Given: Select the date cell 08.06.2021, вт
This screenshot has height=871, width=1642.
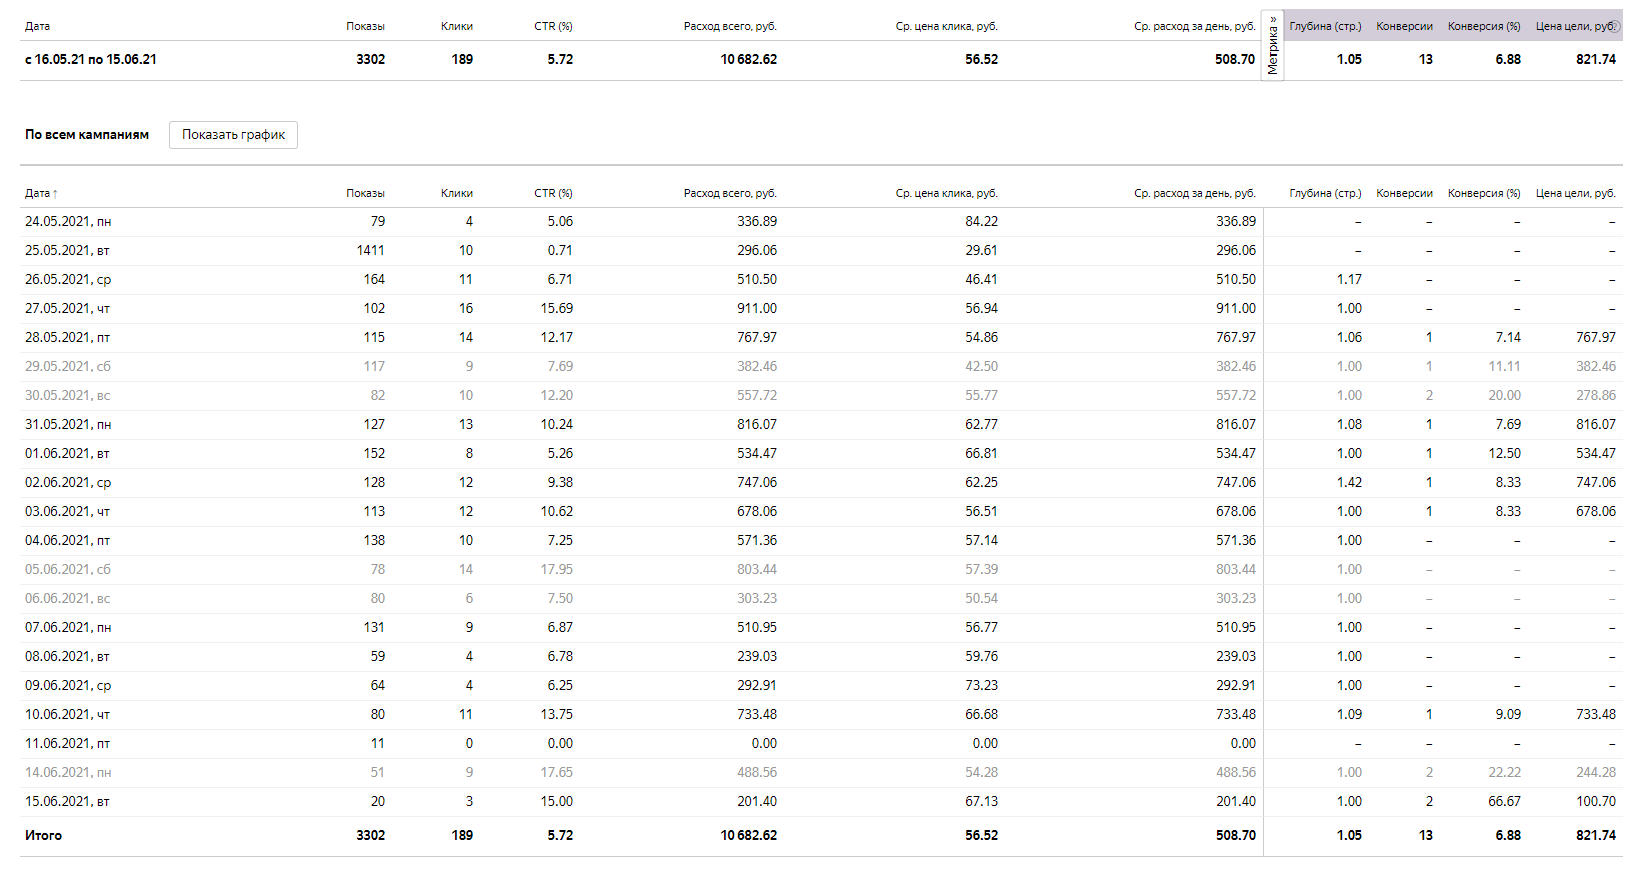Looking at the screenshot, I should (x=67, y=656).
